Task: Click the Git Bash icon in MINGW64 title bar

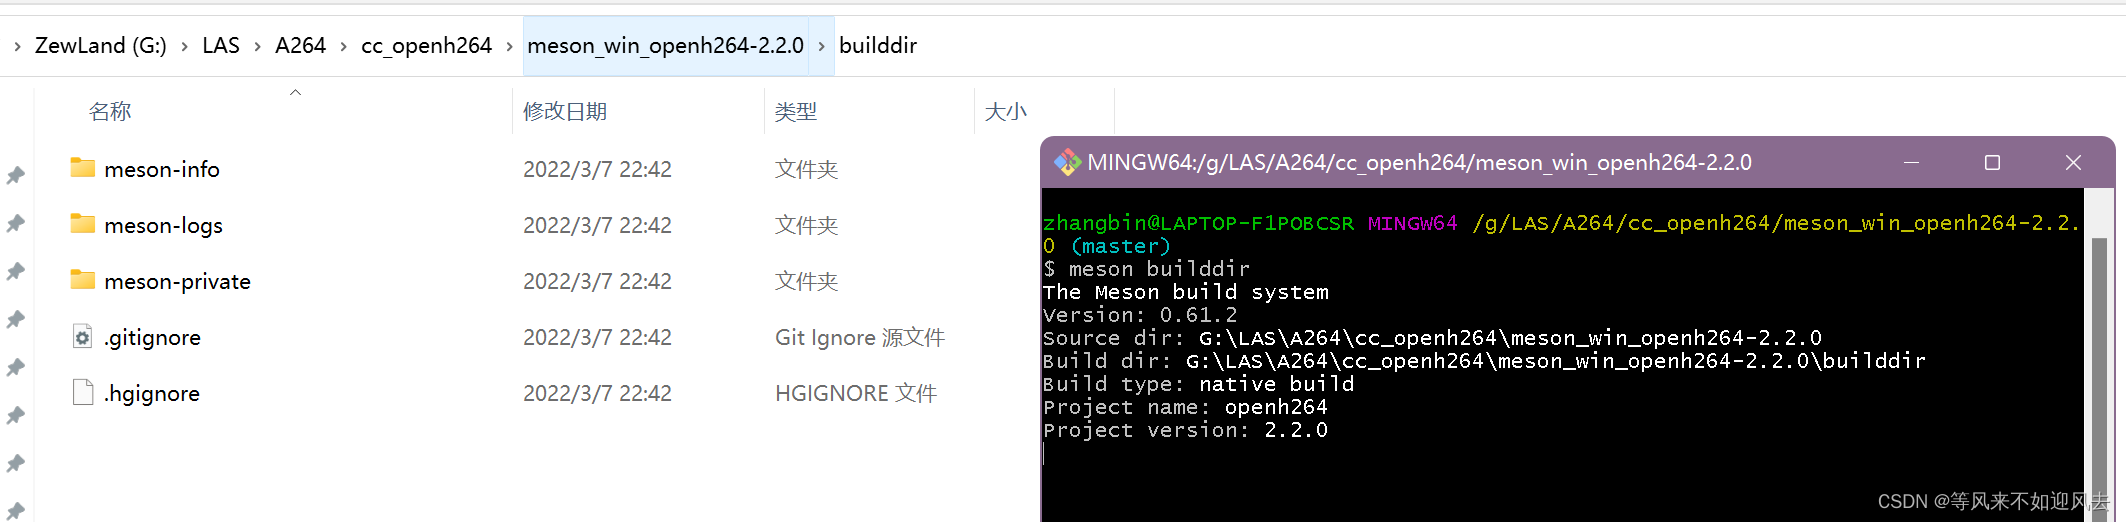Action: [1067, 162]
